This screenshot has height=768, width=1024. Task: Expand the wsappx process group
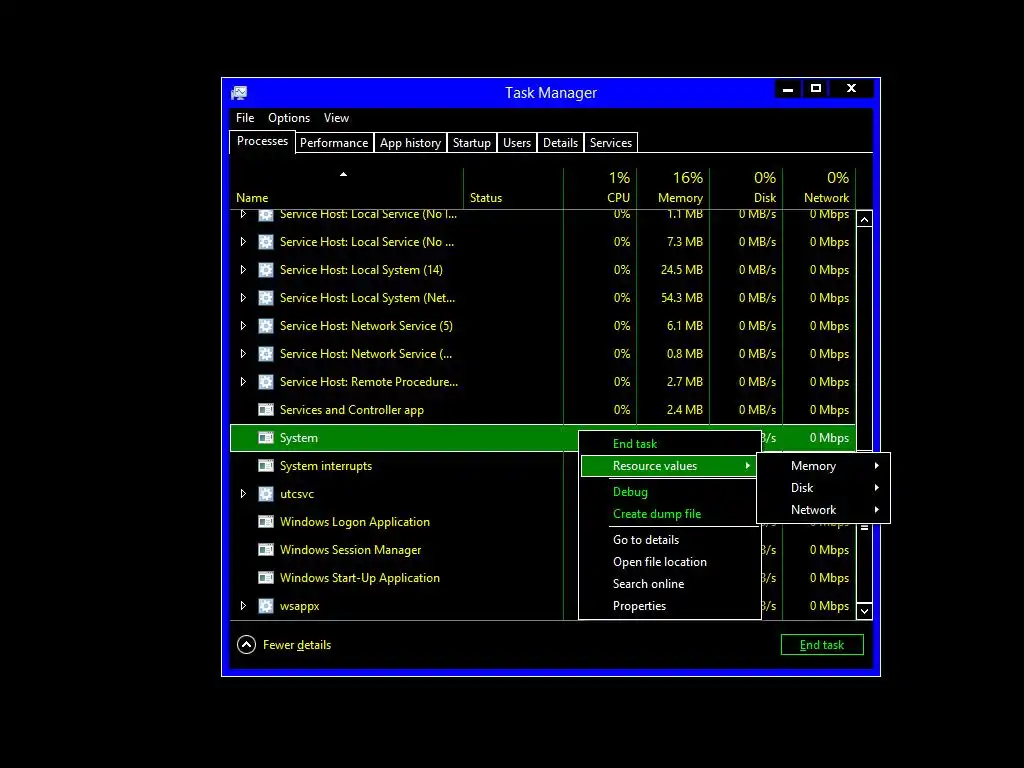click(x=243, y=606)
